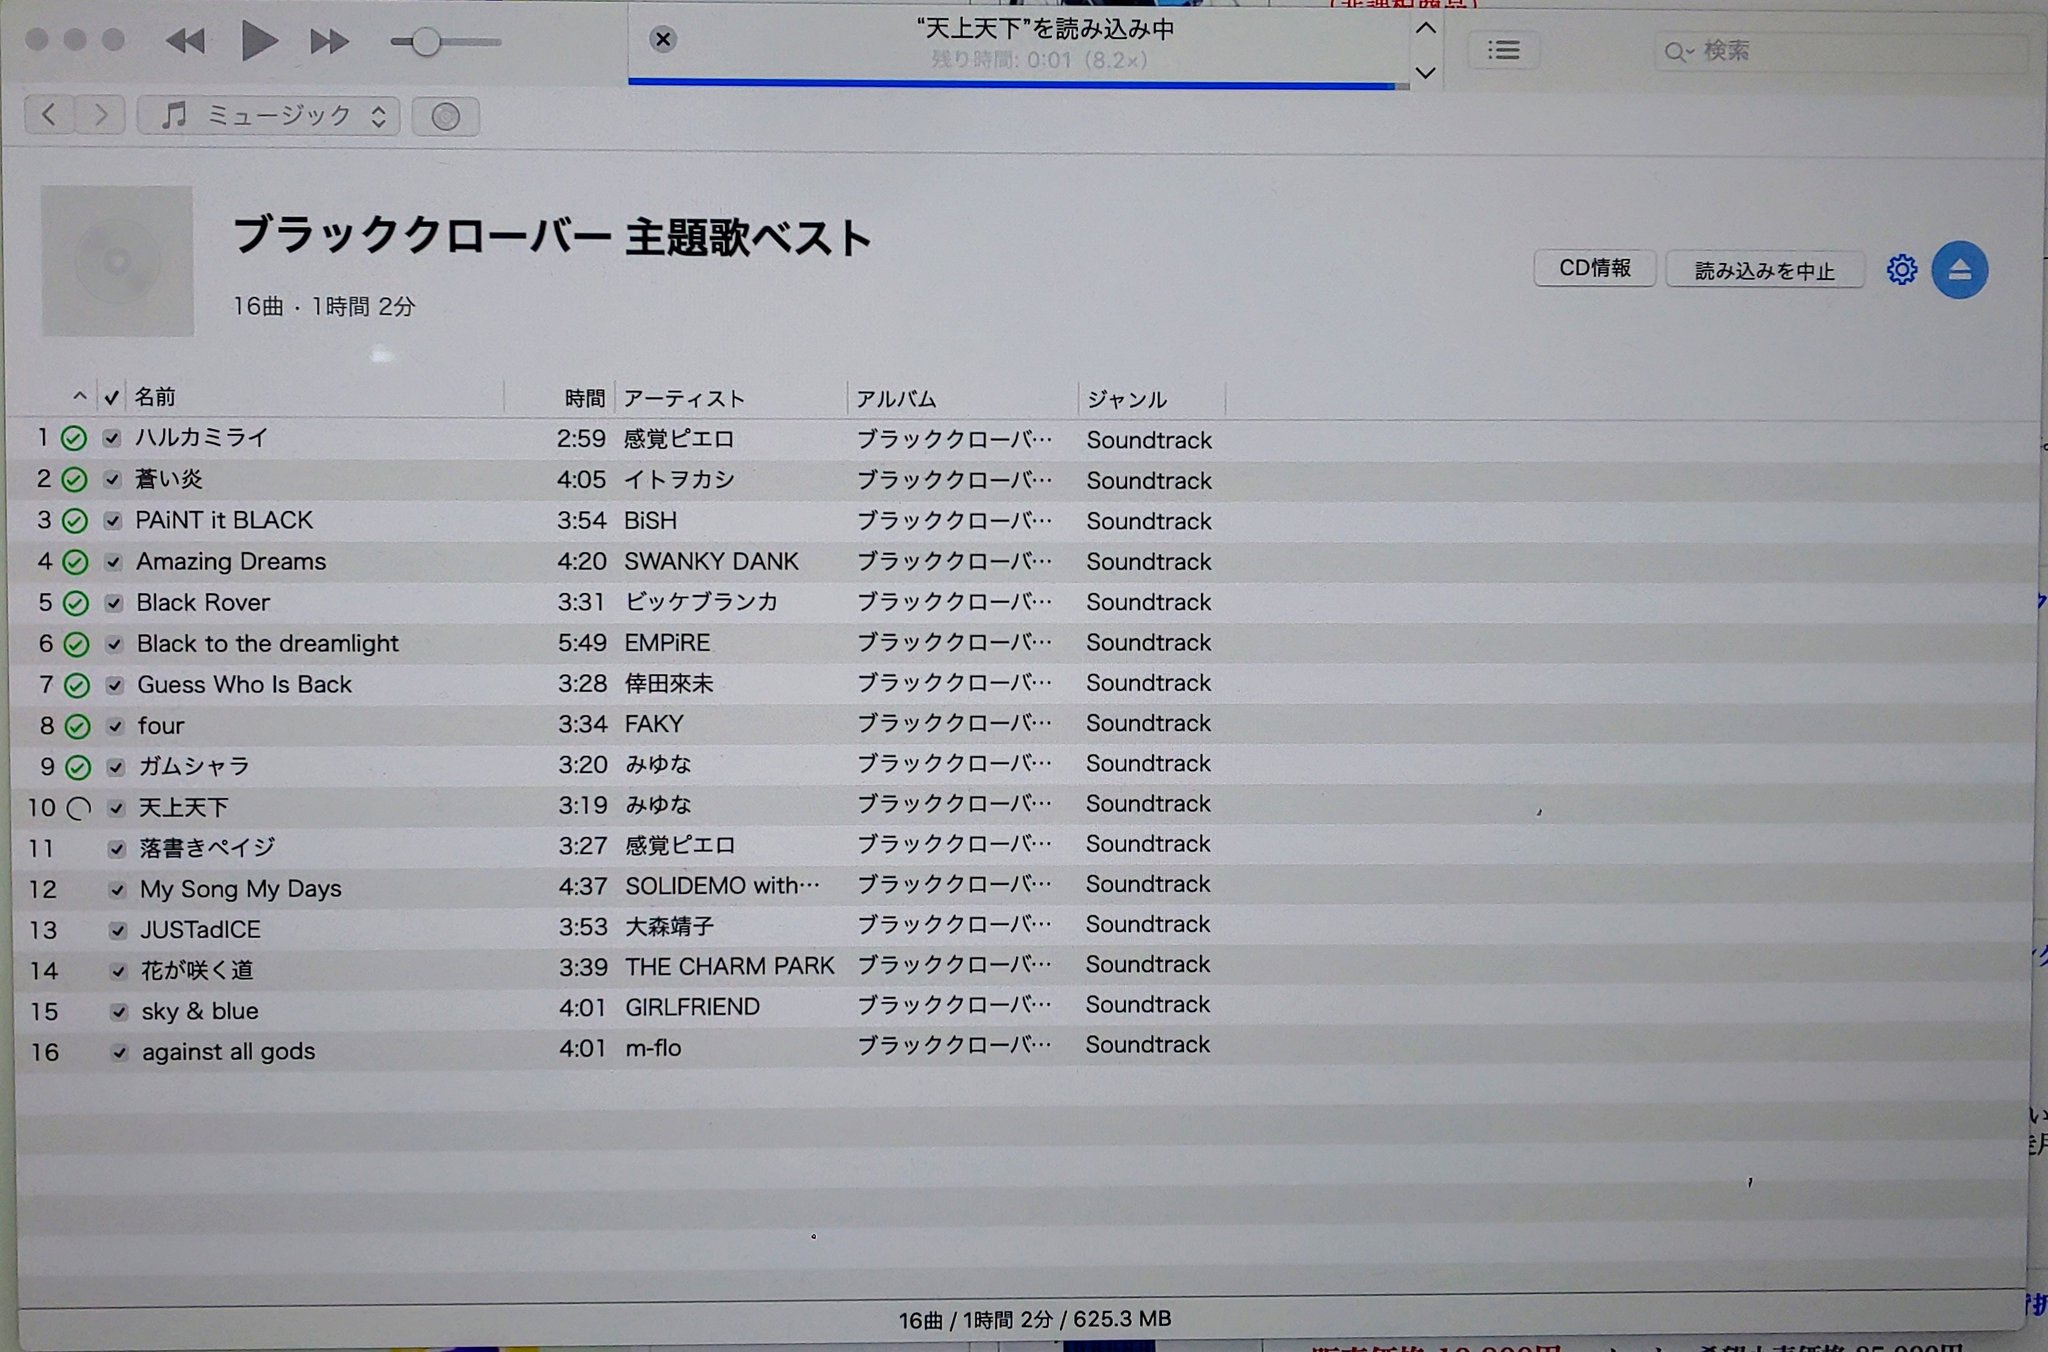Adjust the volume slider knob
This screenshot has height=1352, width=2048.
pos(426,42)
